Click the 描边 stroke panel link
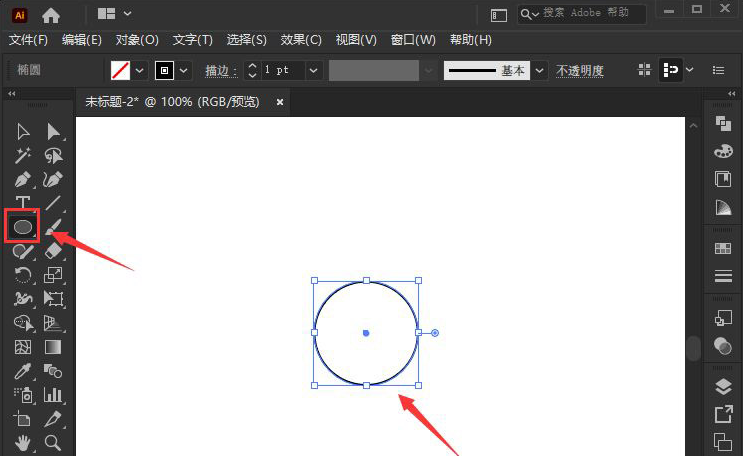The image size is (743, 456). pyautogui.click(x=220, y=71)
